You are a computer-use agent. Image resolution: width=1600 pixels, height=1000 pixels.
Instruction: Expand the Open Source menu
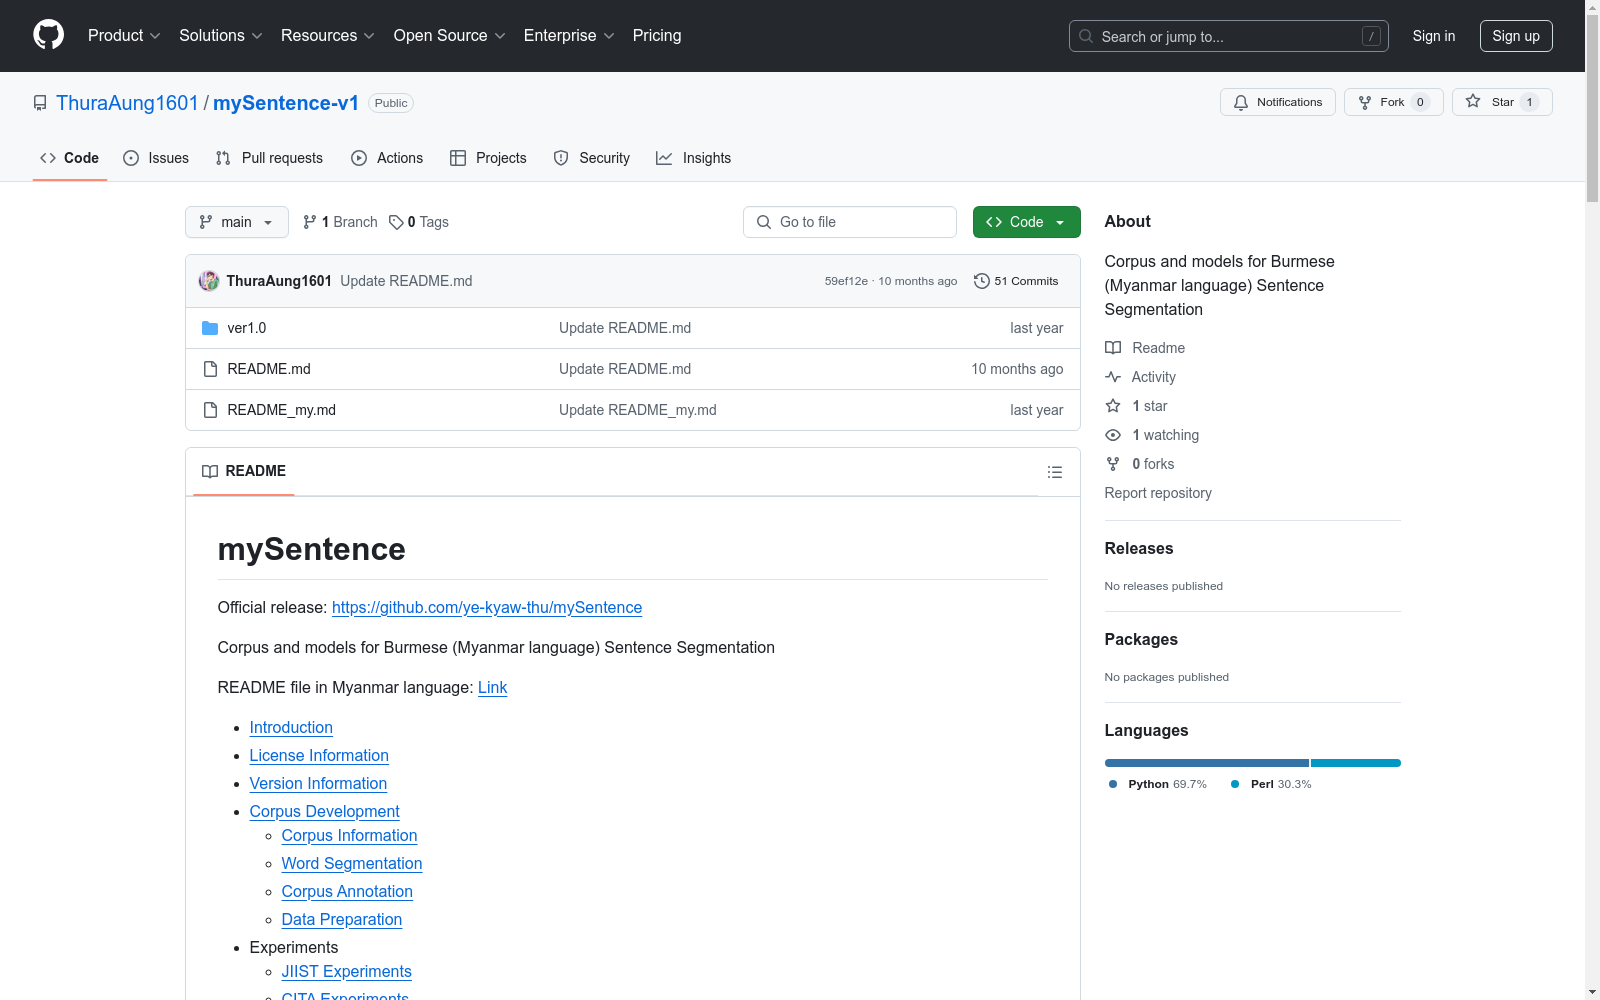click(x=450, y=36)
